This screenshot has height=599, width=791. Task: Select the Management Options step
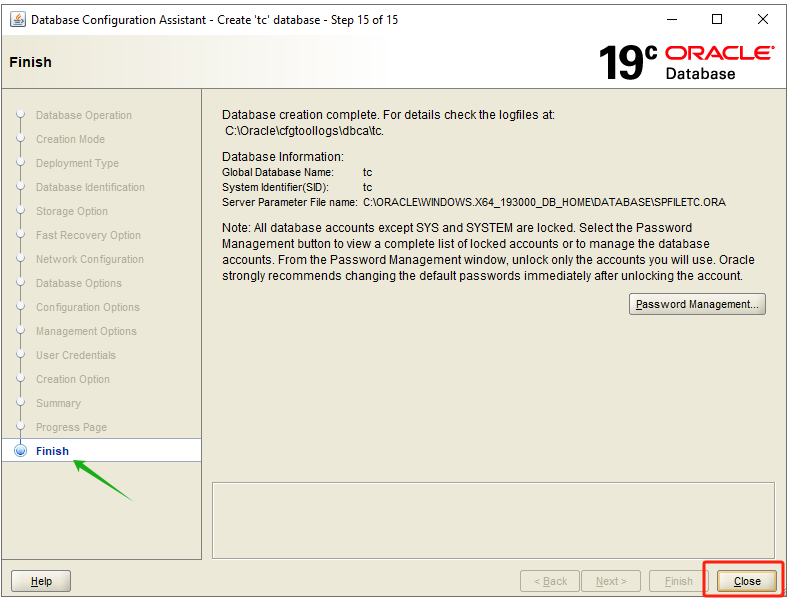pyautogui.click(x=86, y=331)
